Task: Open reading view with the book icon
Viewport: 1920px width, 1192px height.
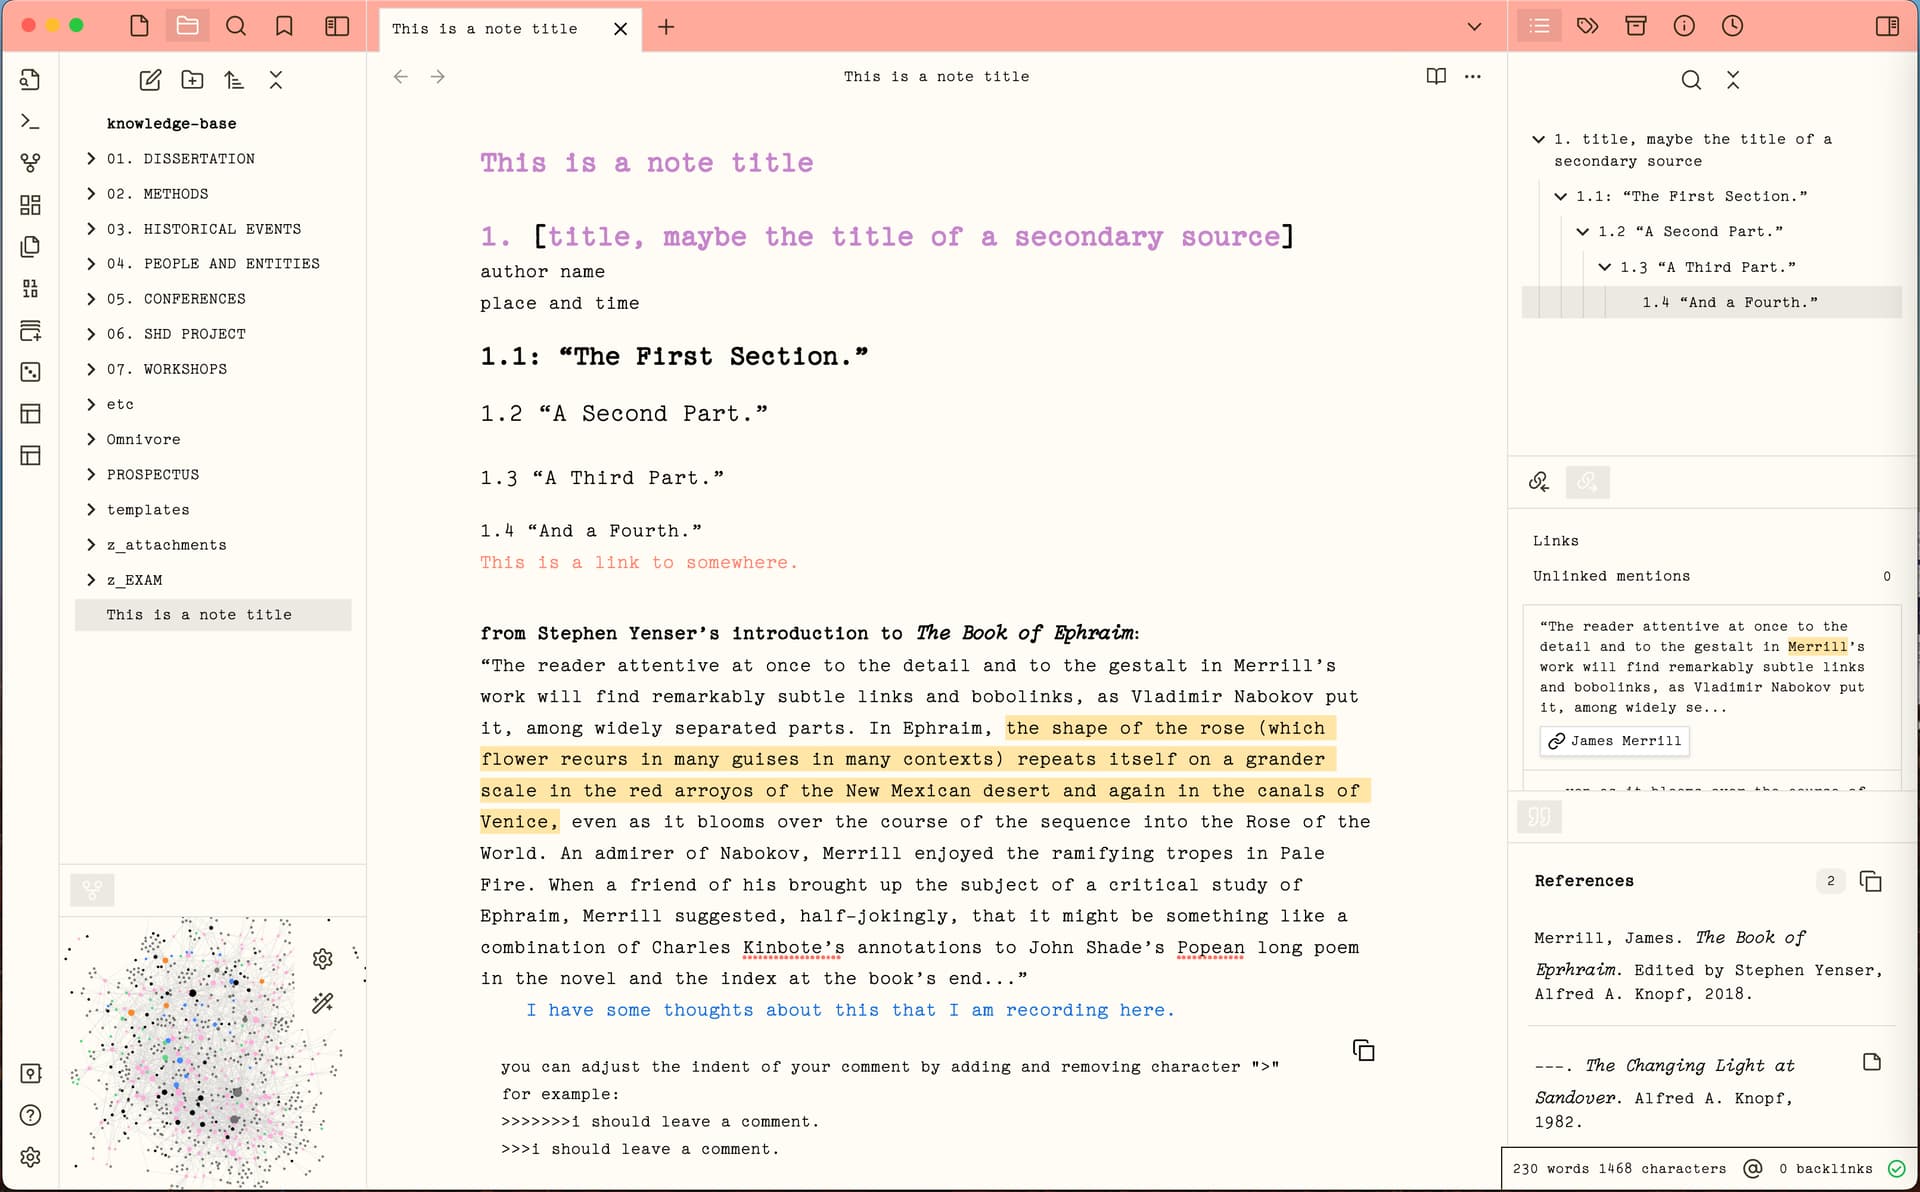Action: click(1436, 76)
